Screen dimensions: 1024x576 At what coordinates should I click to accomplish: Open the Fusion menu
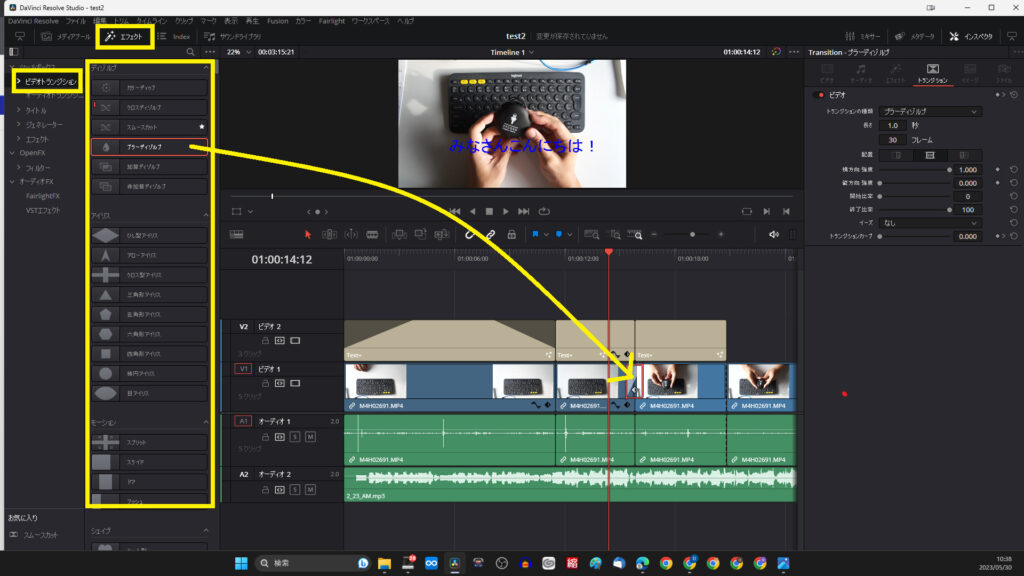(278, 21)
